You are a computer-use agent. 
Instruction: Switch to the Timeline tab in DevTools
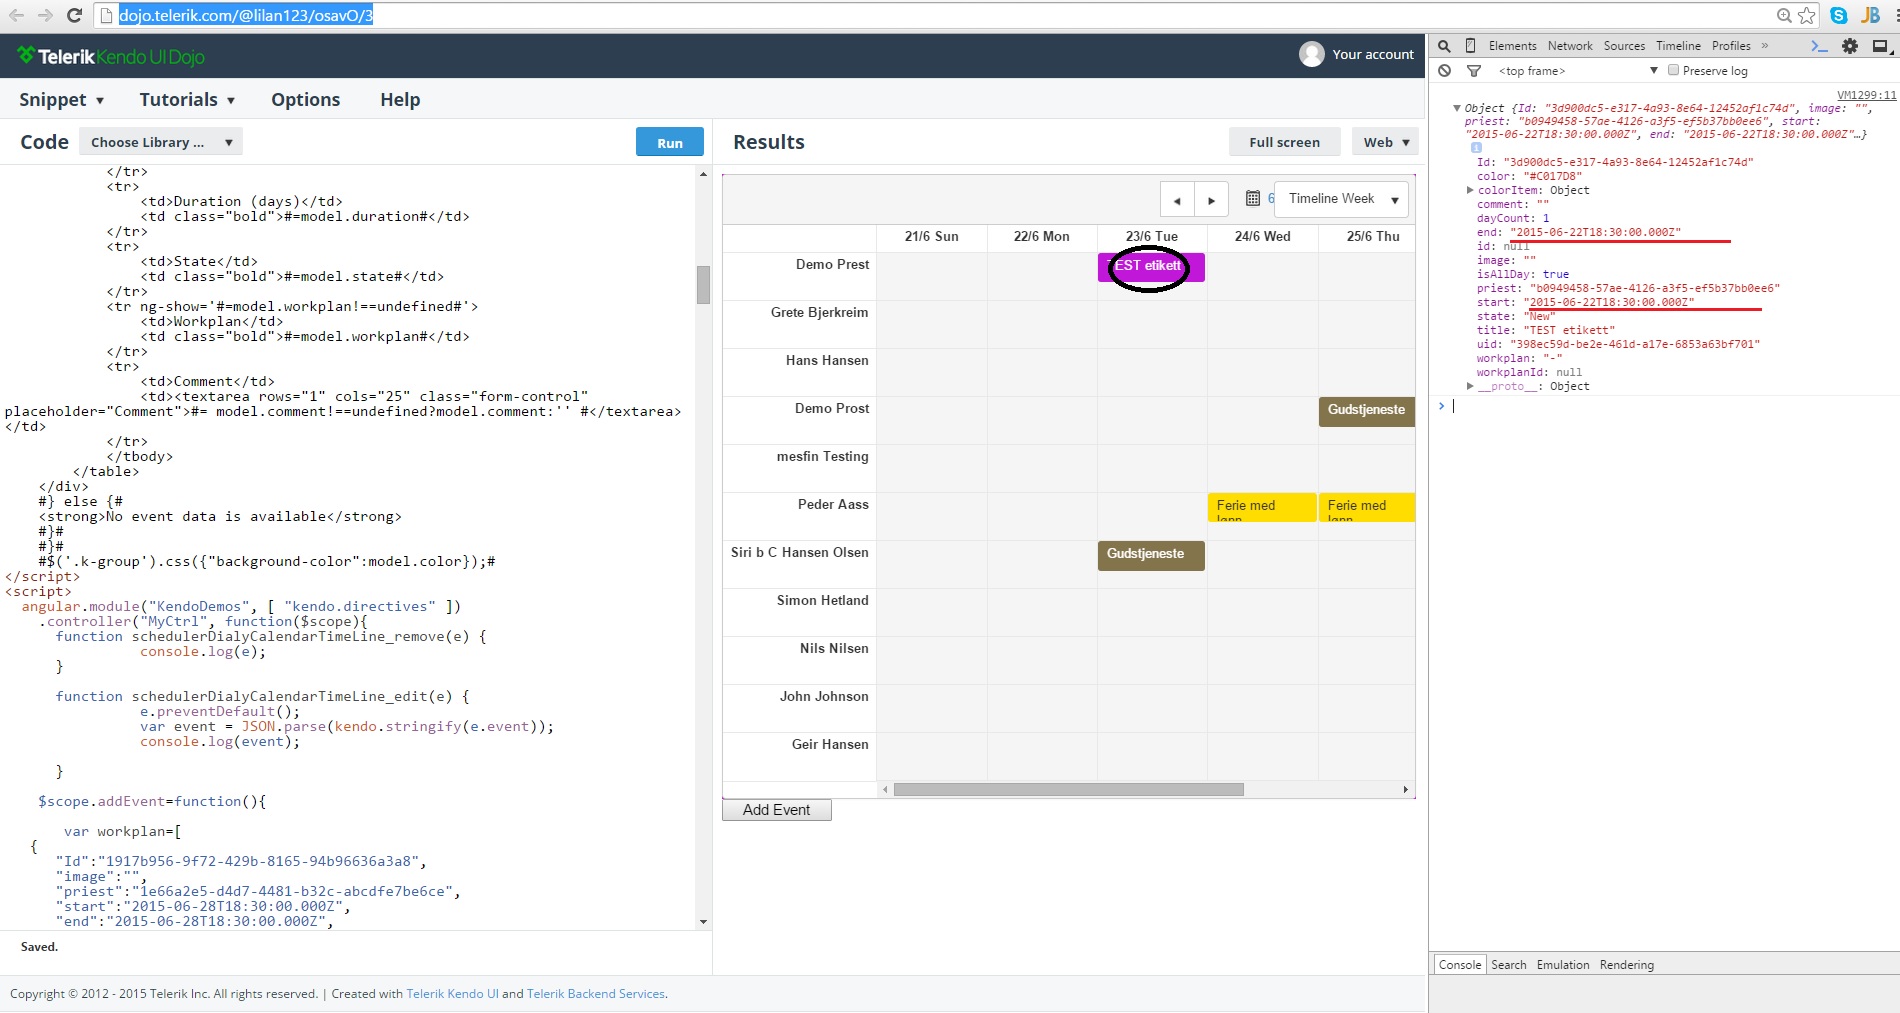pyautogui.click(x=1678, y=46)
